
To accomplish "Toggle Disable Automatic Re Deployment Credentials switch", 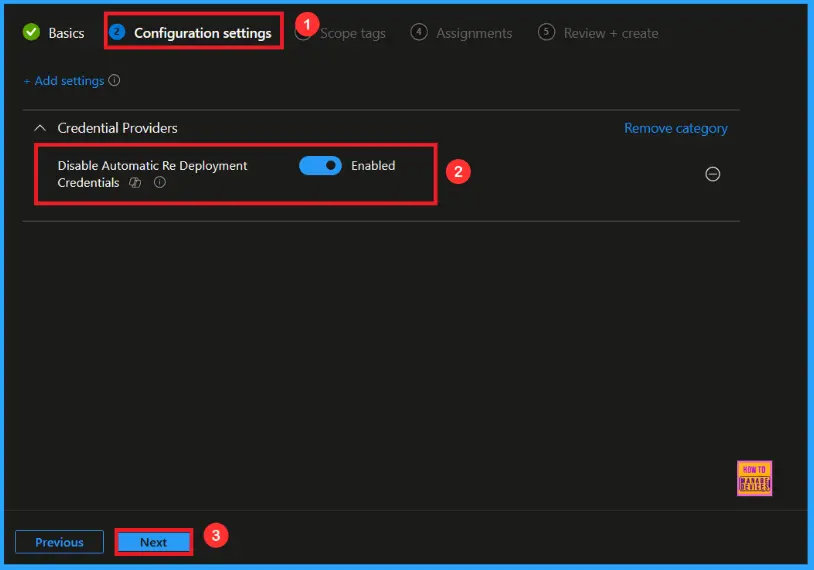I will click(x=320, y=166).
